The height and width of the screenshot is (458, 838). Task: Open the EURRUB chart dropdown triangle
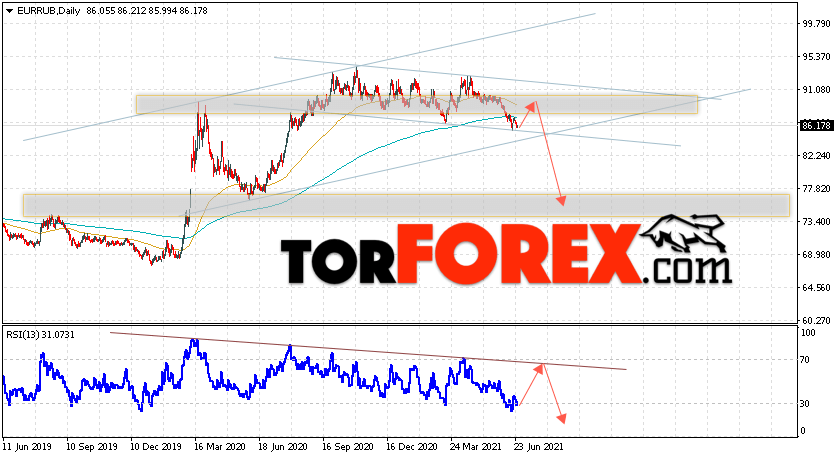(9, 11)
